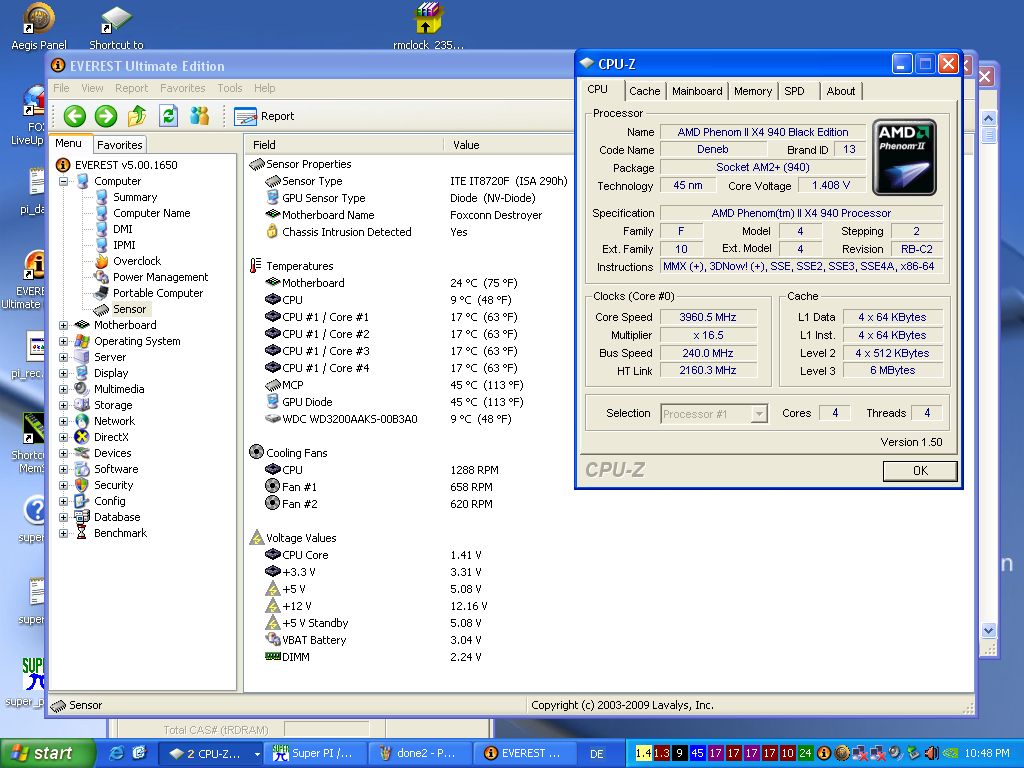Expand the Network tree node
Image resolution: width=1024 pixels, height=768 pixels.
[63, 421]
